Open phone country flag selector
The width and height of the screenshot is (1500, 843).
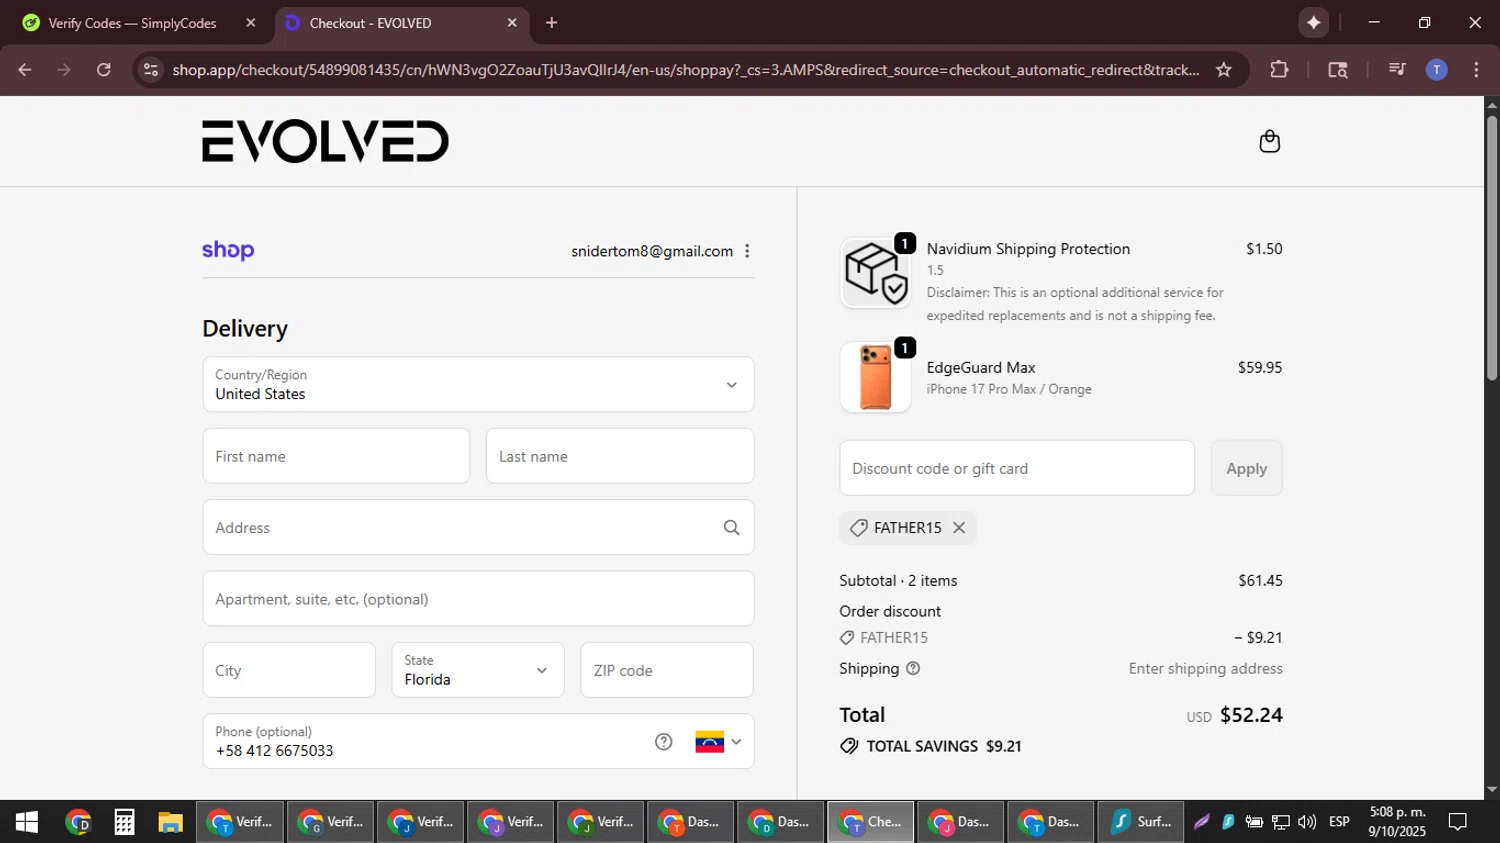point(719,741)
